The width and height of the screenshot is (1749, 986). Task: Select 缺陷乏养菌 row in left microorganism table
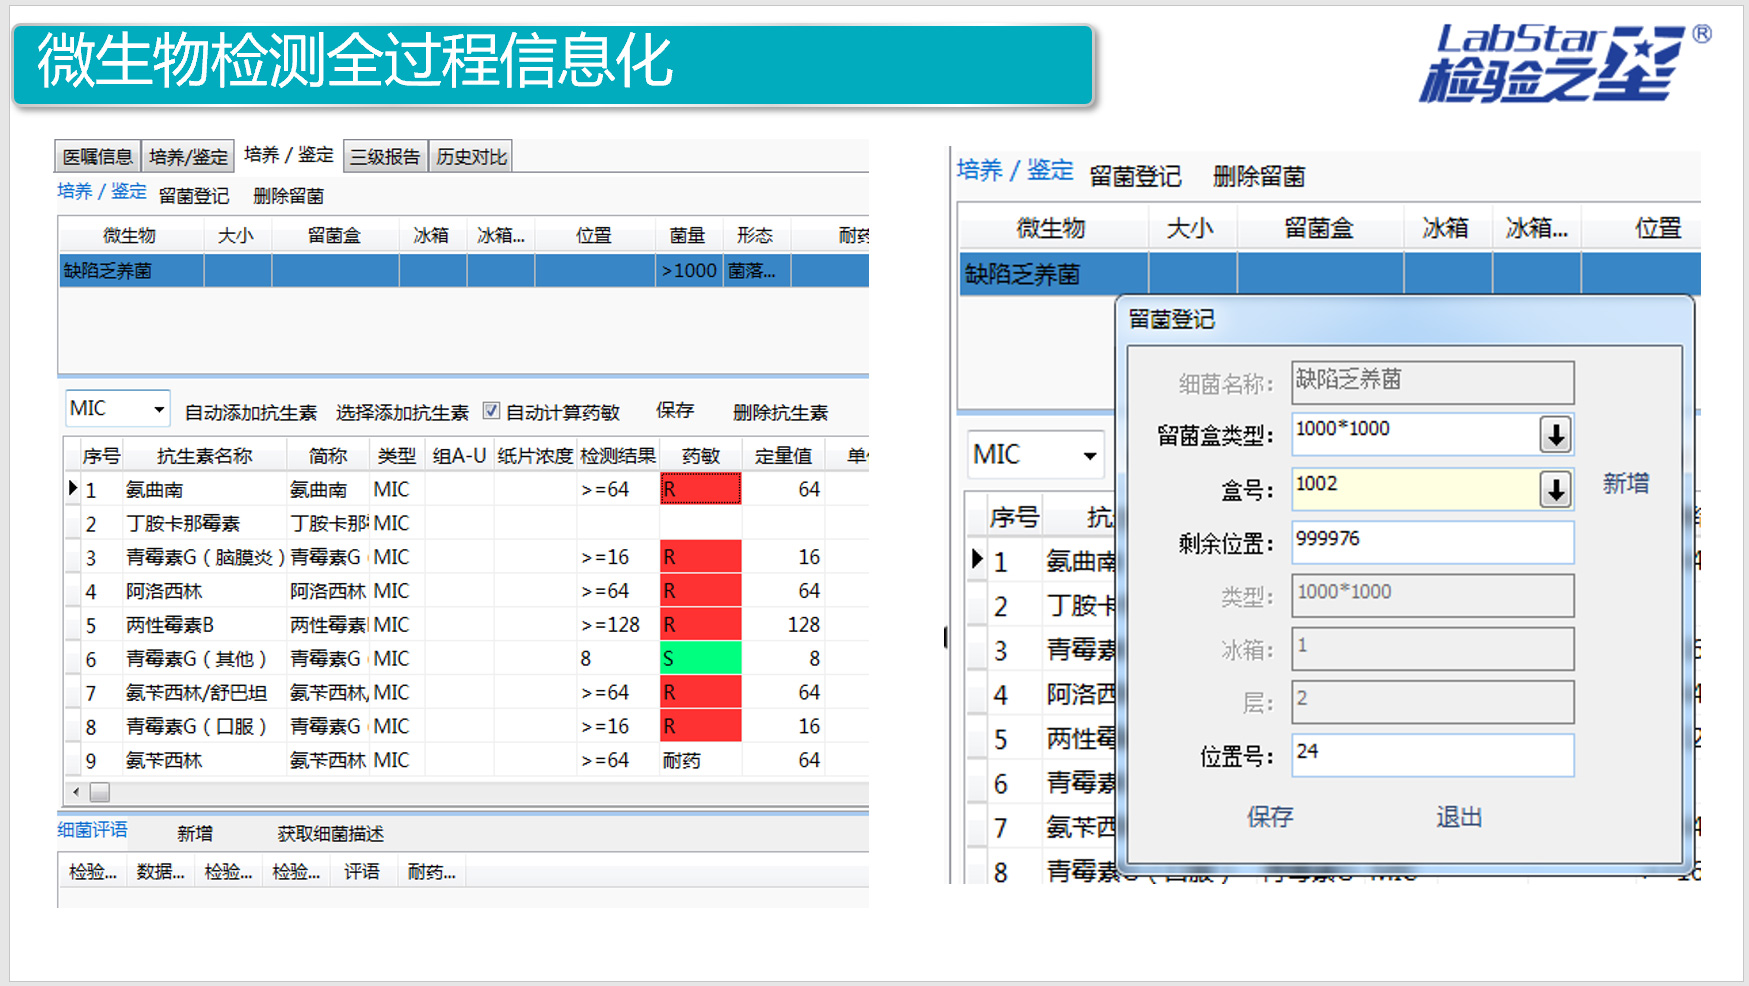point(464,270)
